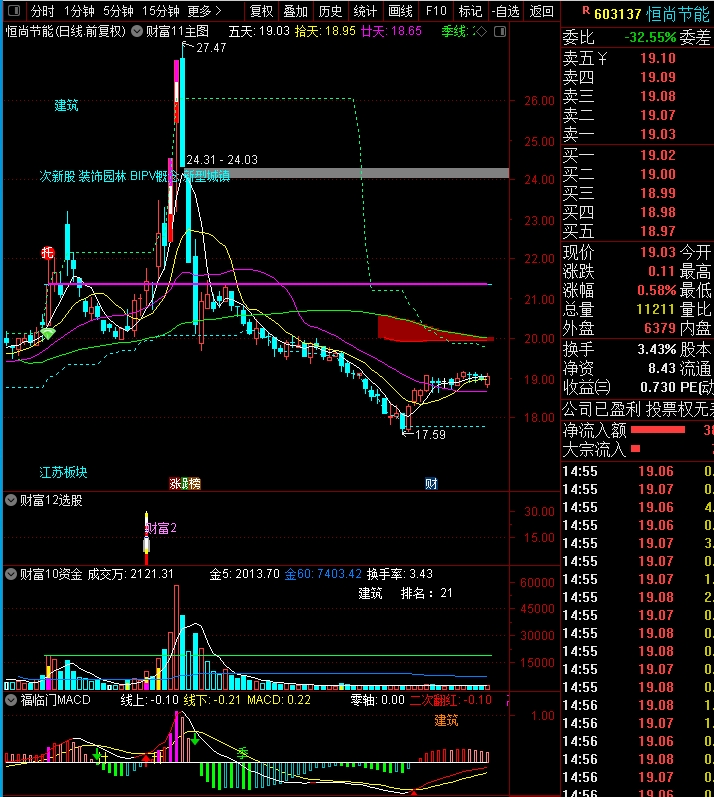Click the 标记 mark button

coord(470,11)
